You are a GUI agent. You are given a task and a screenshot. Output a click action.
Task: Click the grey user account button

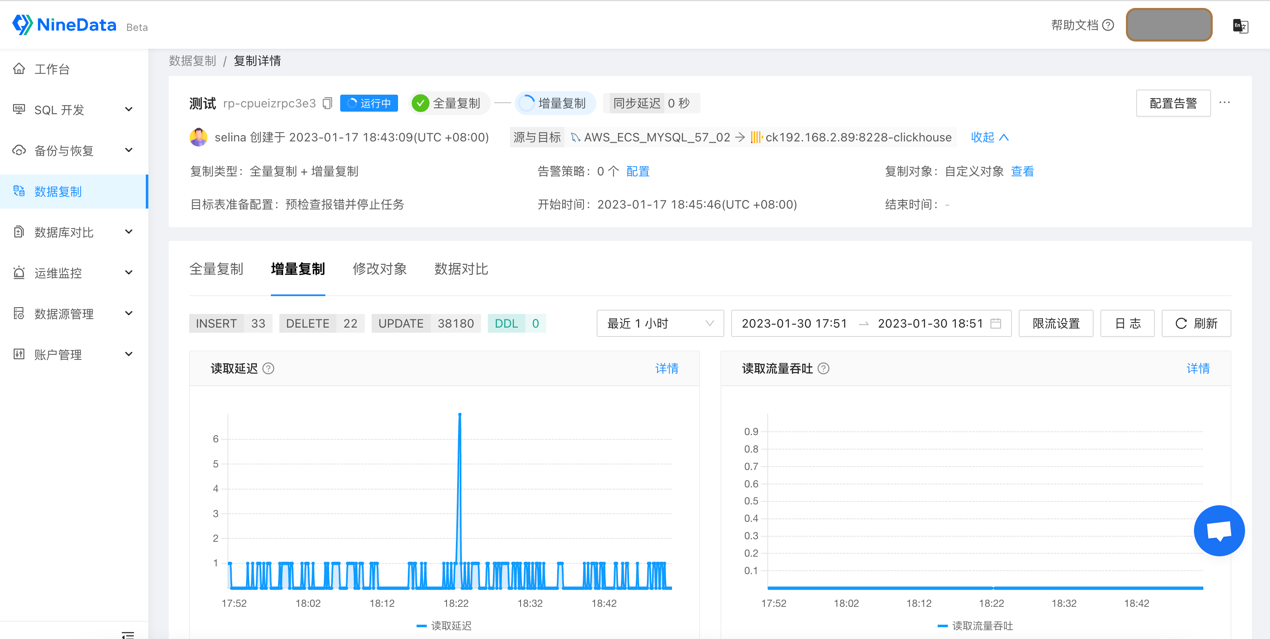point(1169,25)
